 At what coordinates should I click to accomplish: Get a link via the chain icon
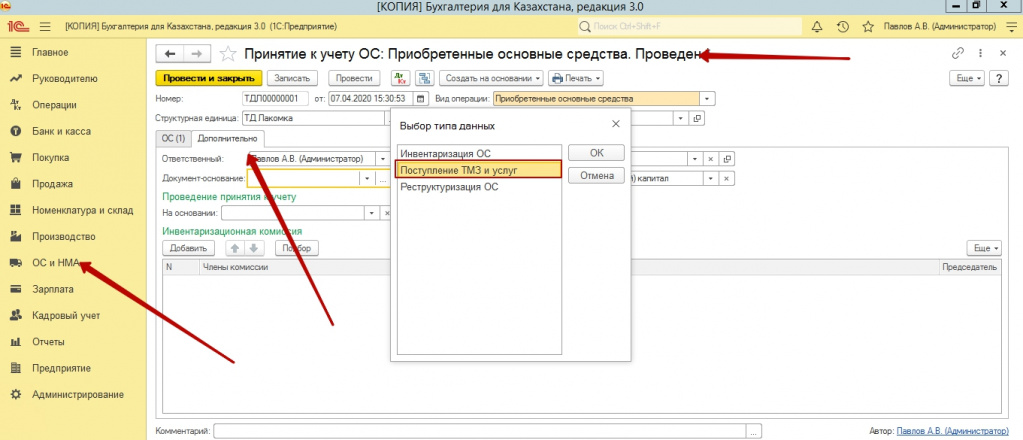click(x=958, y=53)
